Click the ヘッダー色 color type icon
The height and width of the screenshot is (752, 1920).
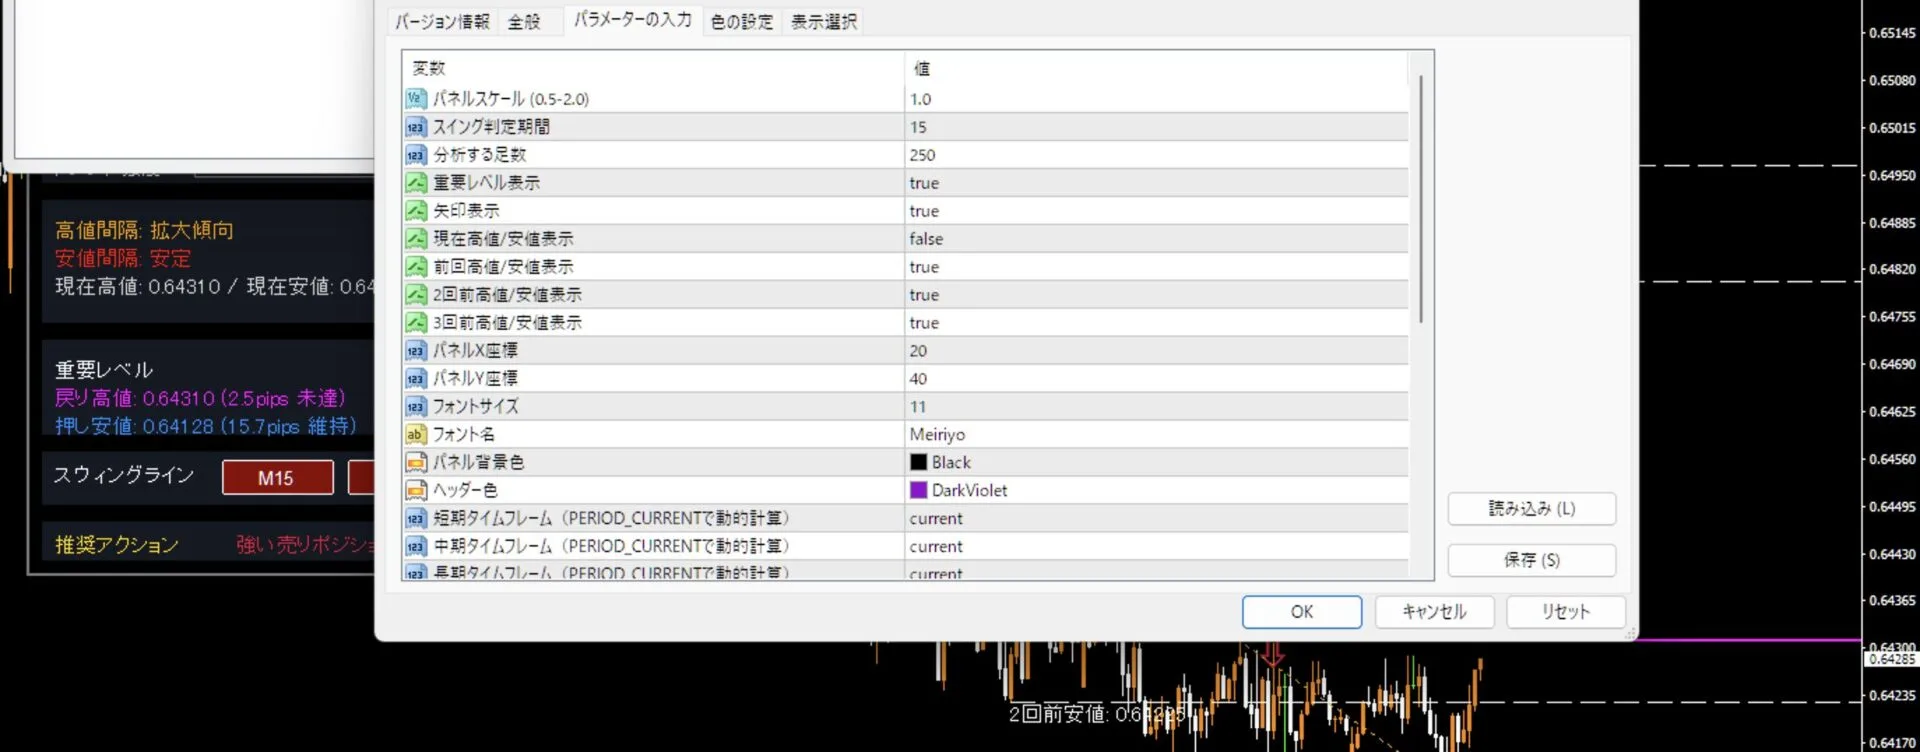[415, 491]
